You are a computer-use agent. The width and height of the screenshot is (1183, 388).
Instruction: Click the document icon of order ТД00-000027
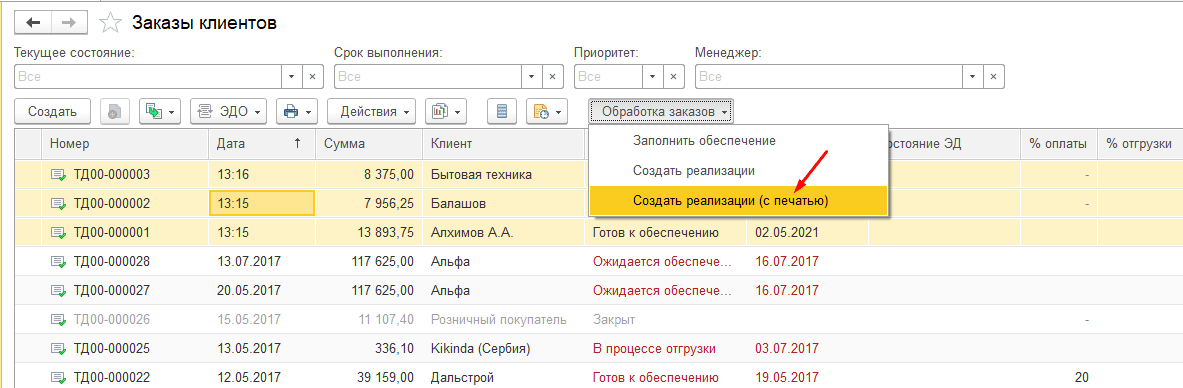[58, 291]
